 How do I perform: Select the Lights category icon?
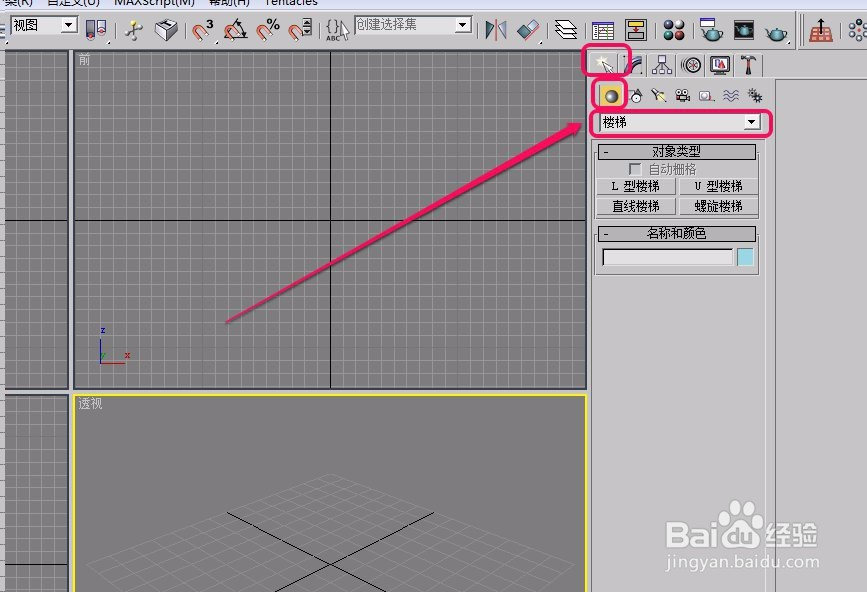pyautogui.click(x=658, y=96)
